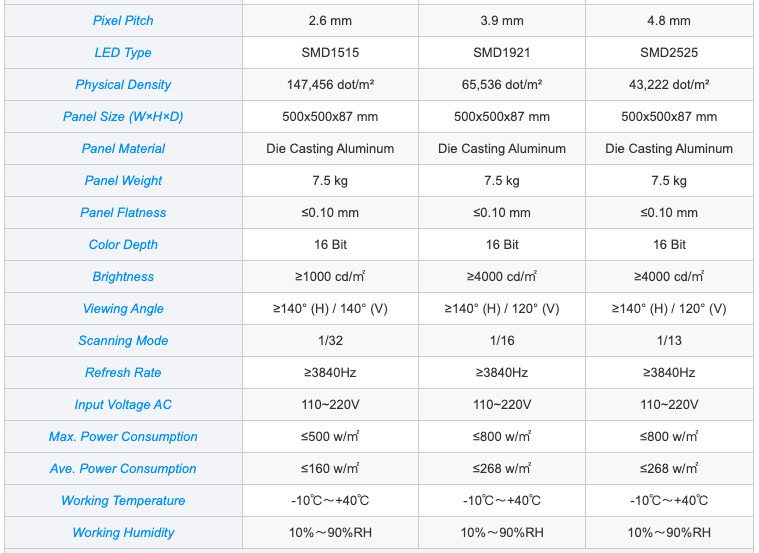
Task: Click the Ave. Power Consumption label
Action: (x=123, y=468)
